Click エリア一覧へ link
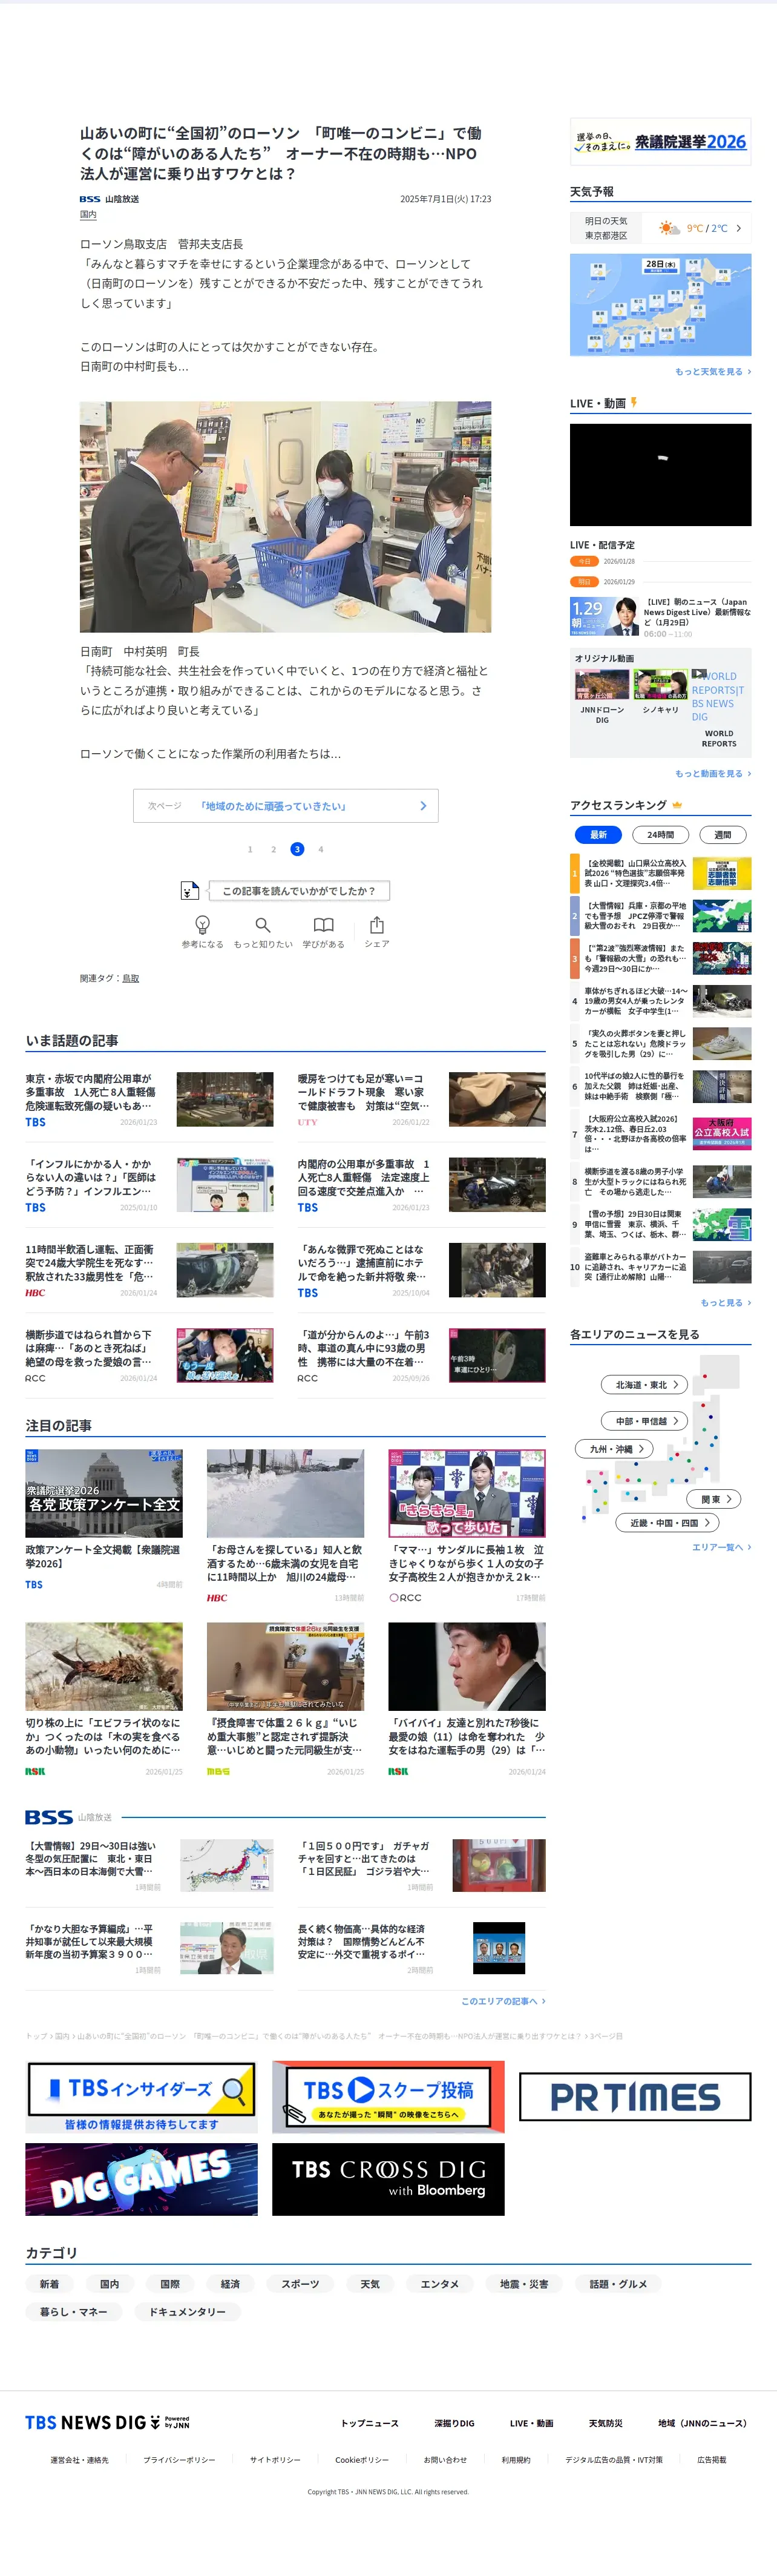 tap(721, 1547)
